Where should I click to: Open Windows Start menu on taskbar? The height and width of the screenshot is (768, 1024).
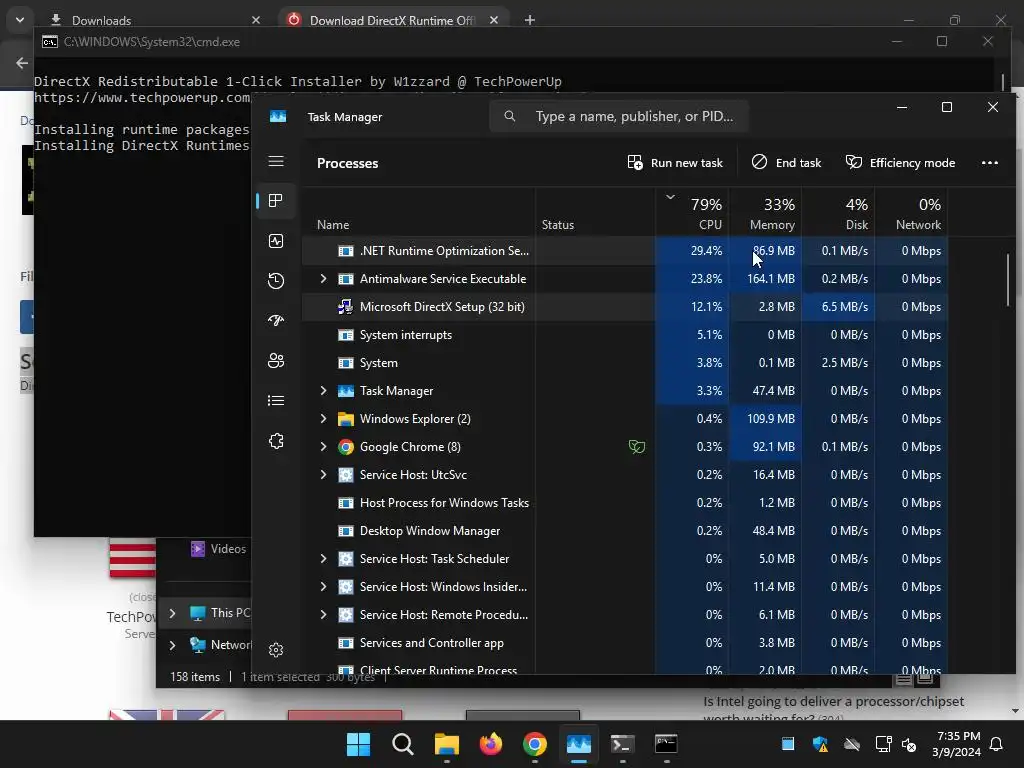click(358, 744)
